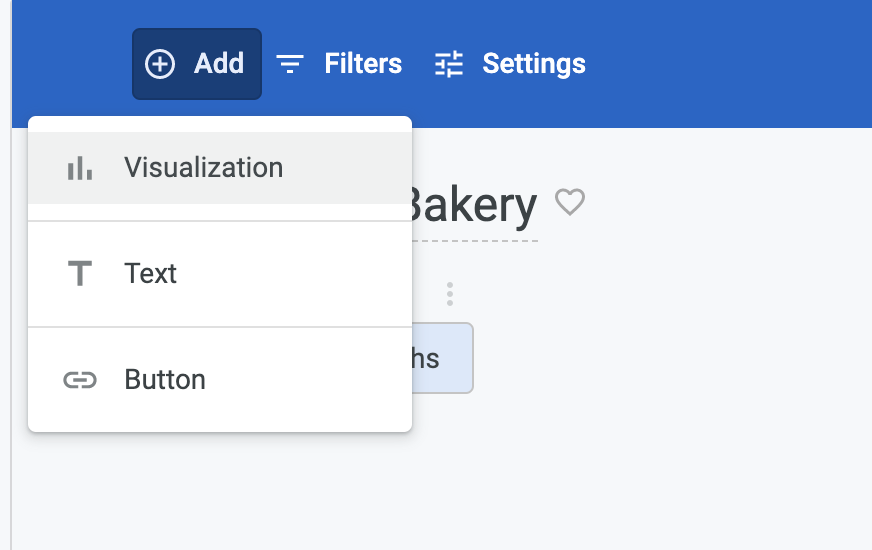Image resolution: width=872 pixels, height=550 pixels.
Task: Open dashboard Settings from the header
Action: [533, 64]
